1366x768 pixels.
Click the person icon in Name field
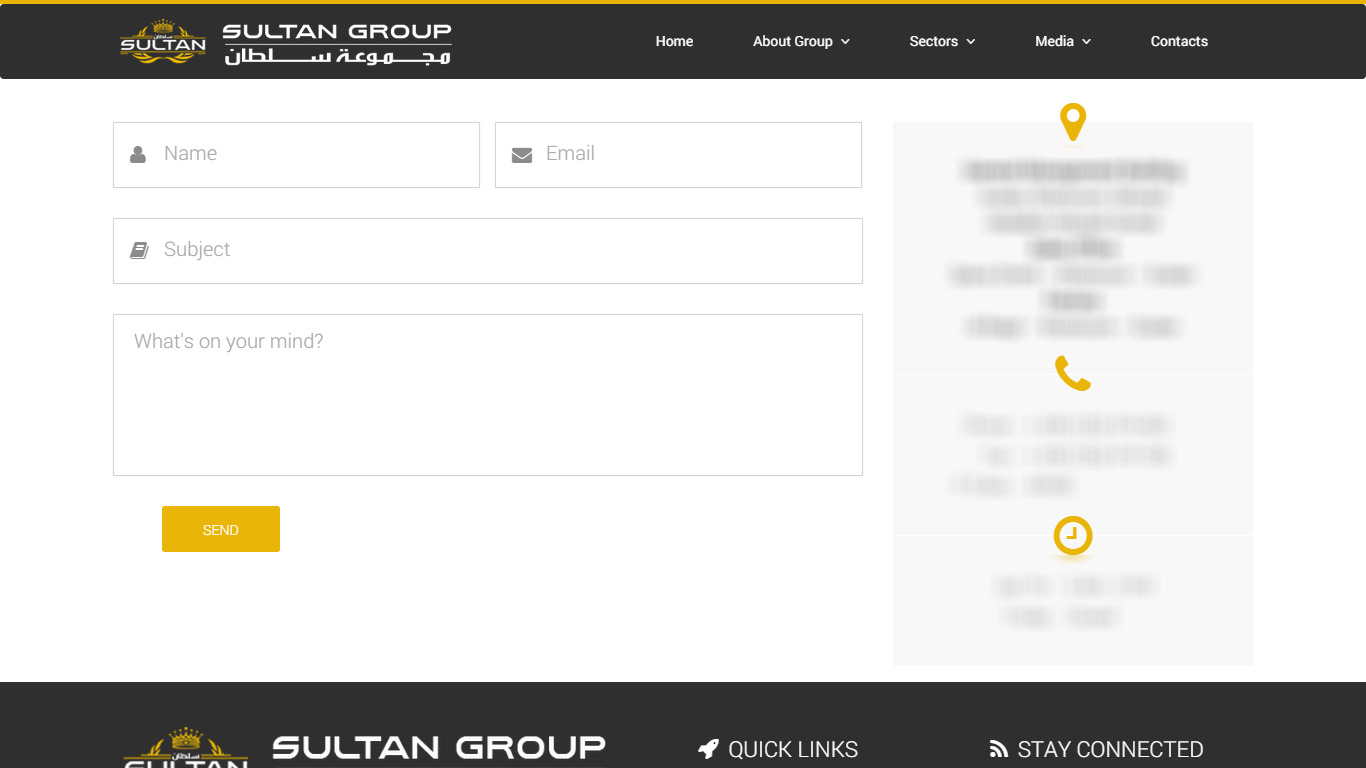(138, 155)
